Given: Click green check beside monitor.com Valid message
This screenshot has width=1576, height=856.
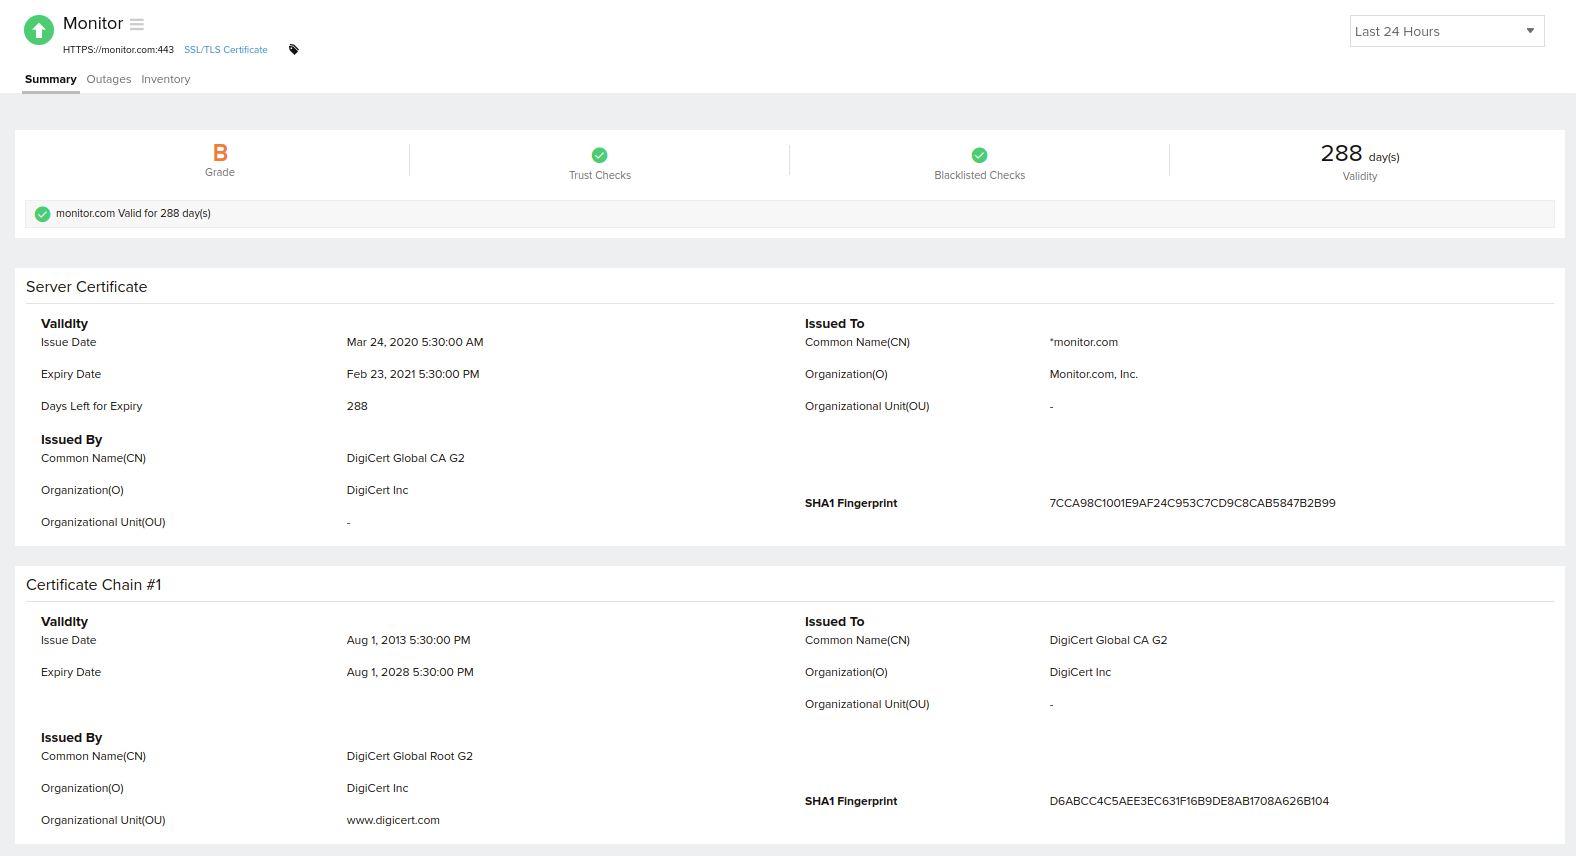Looking at the screenshot, I should pyautogui.click(x=43, y=214).
